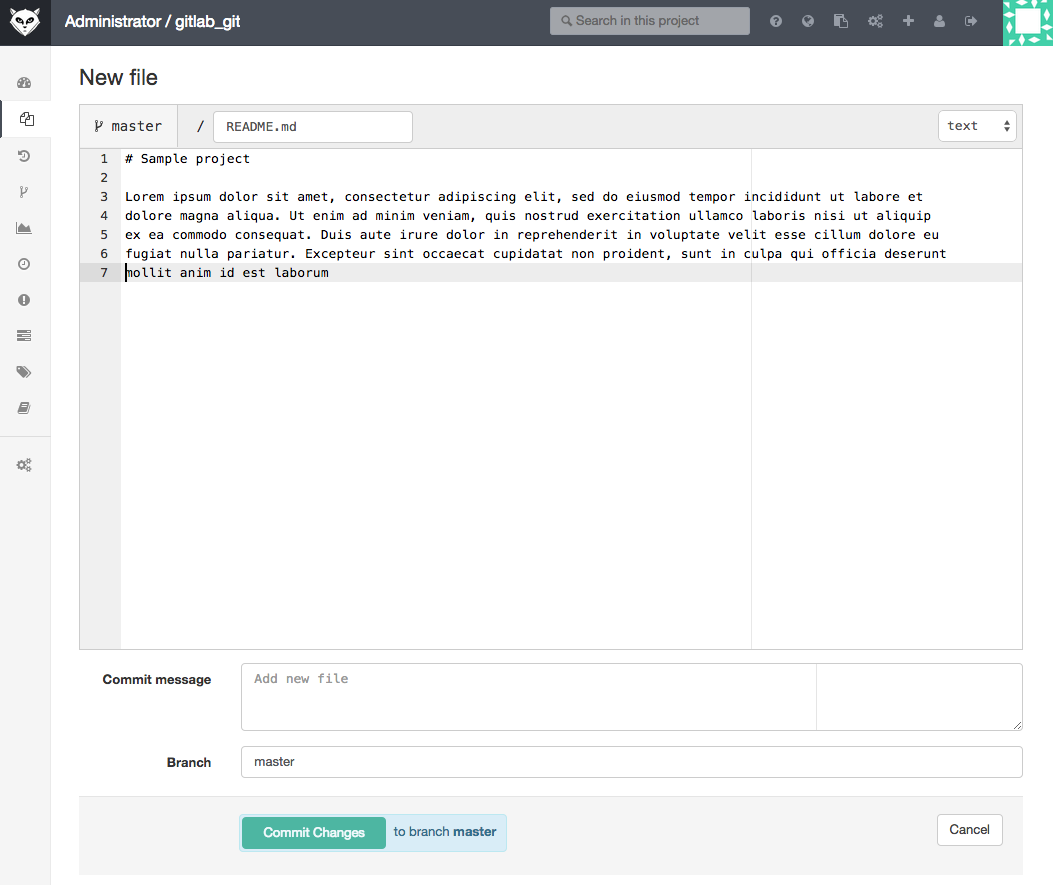Image resolution: width=1053 pixels, height=885 pixels.
Task: Open the admin area gears icon
Action: pyautogui.click(x=875, y=21)
